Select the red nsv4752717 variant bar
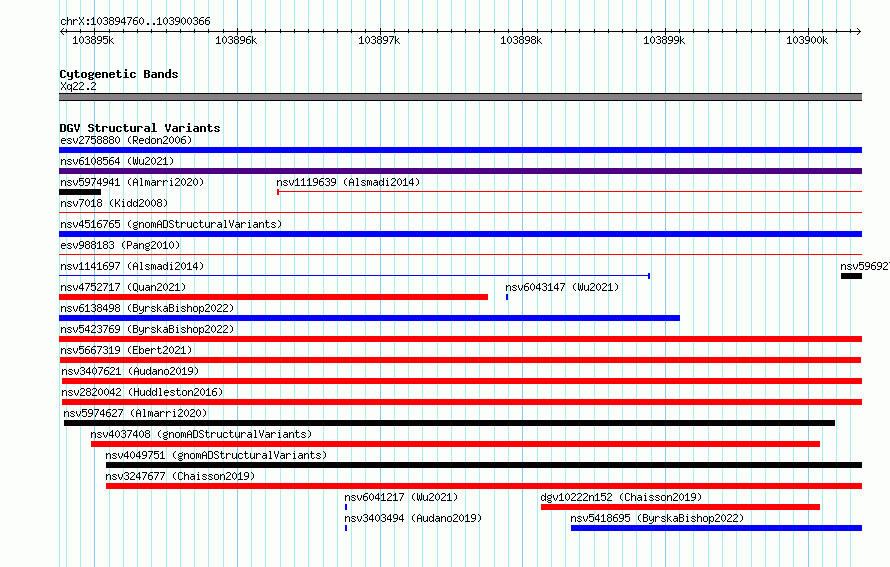The height and width of the screenshot is (567, 890). click(274, 297)
